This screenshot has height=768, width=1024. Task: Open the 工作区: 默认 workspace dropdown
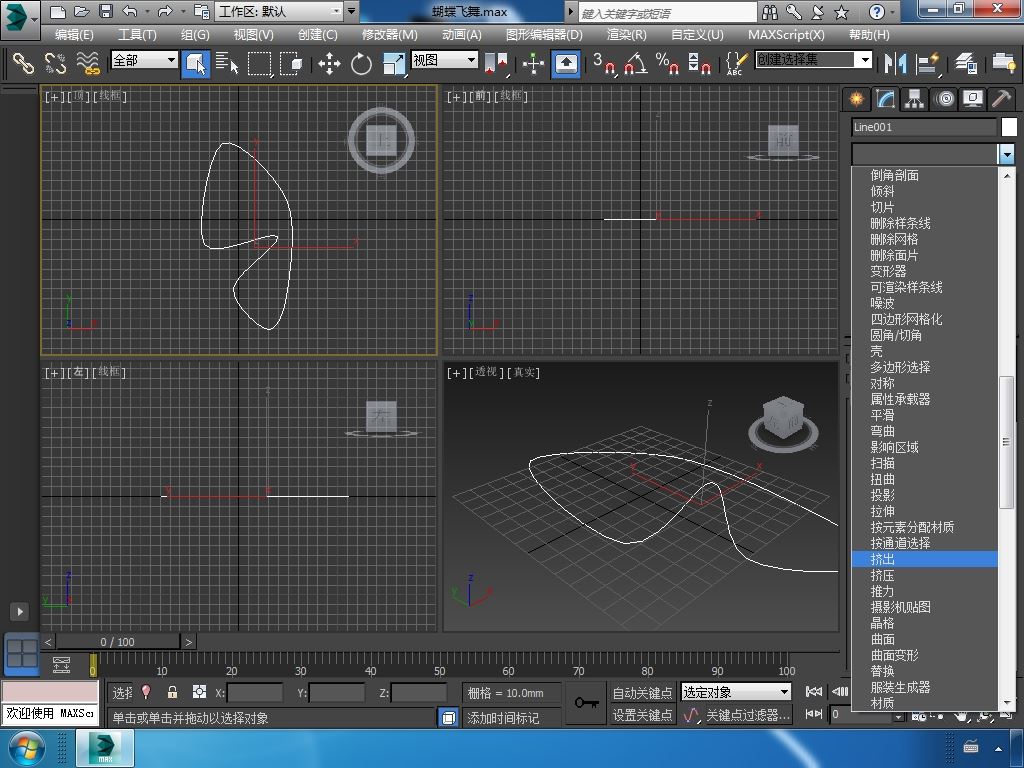tap(279, 11)
